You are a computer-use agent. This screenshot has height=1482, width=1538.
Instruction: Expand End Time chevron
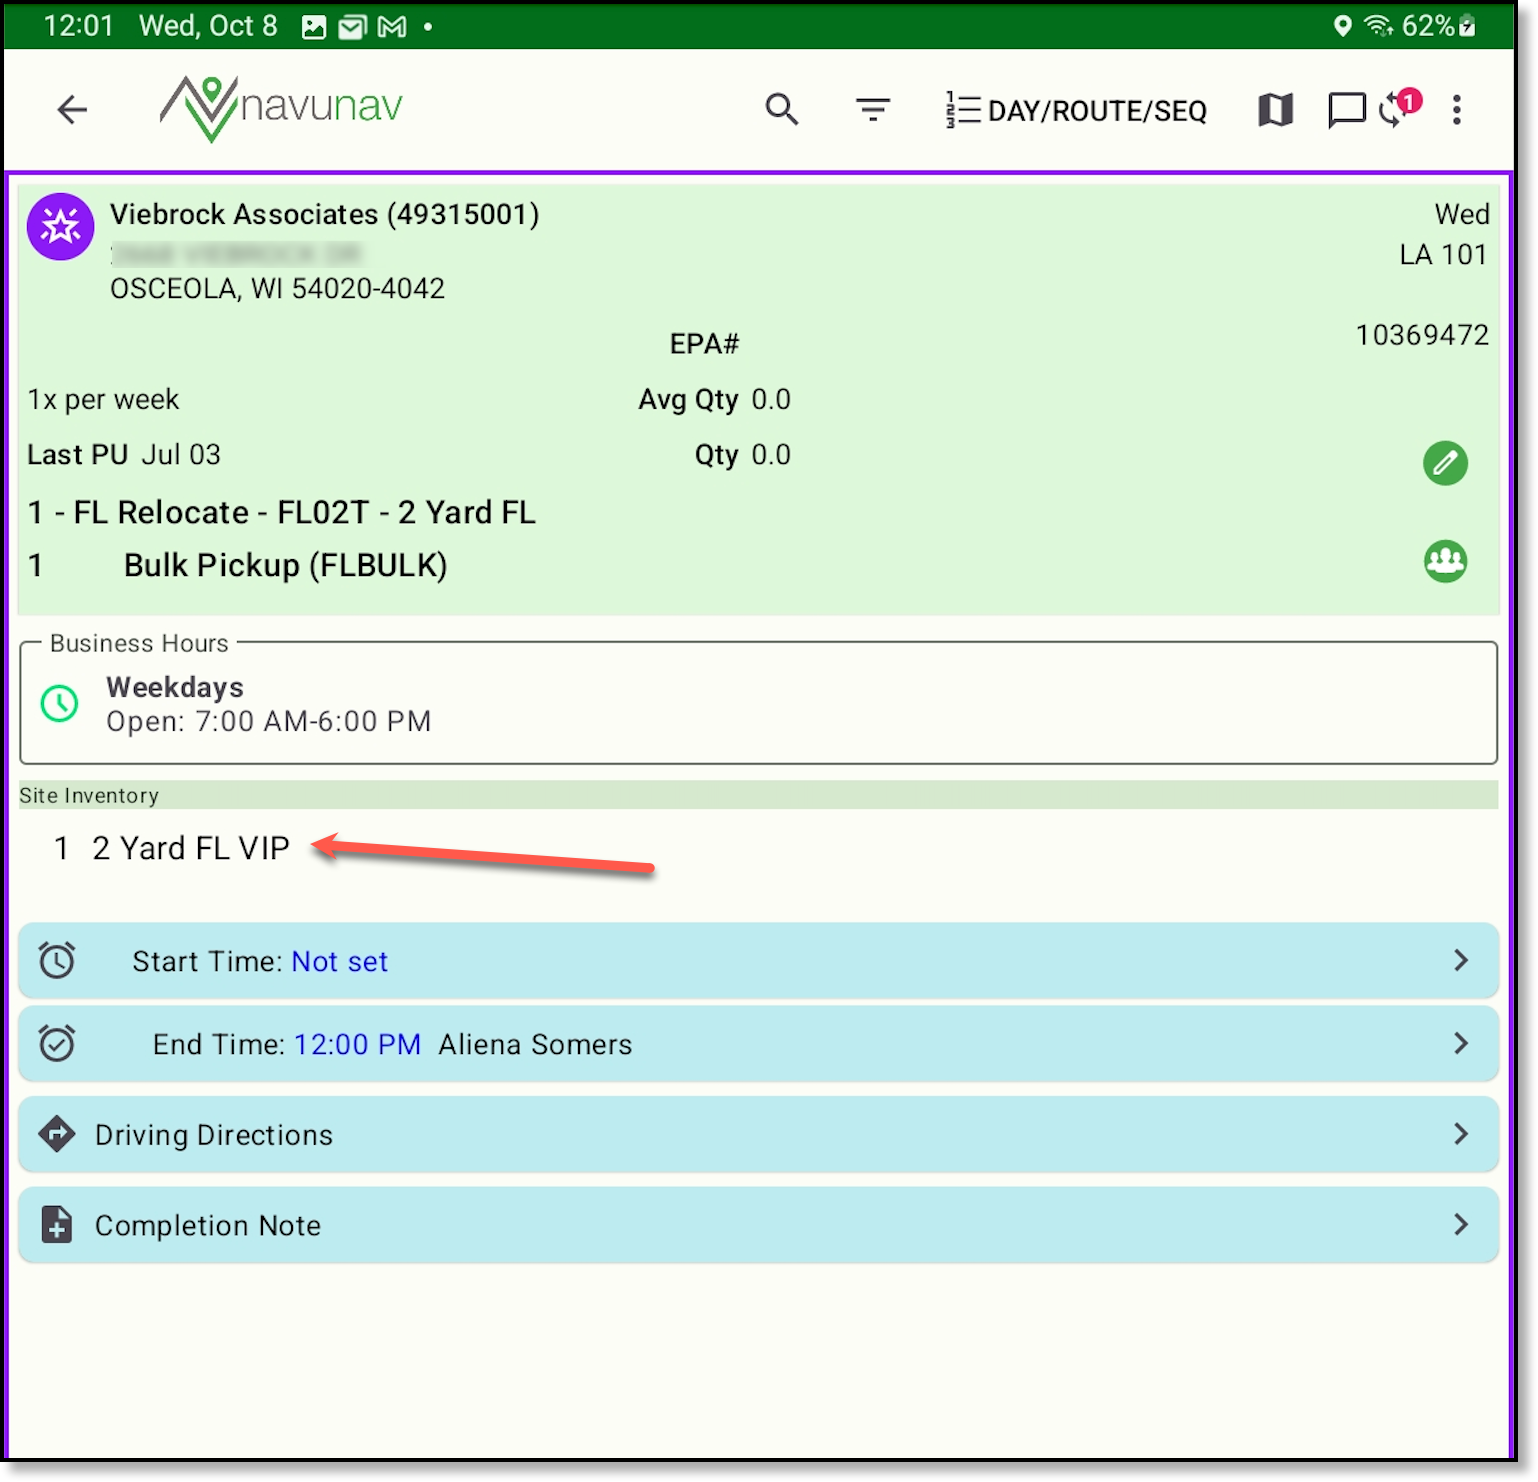tap(1461, 1043)
